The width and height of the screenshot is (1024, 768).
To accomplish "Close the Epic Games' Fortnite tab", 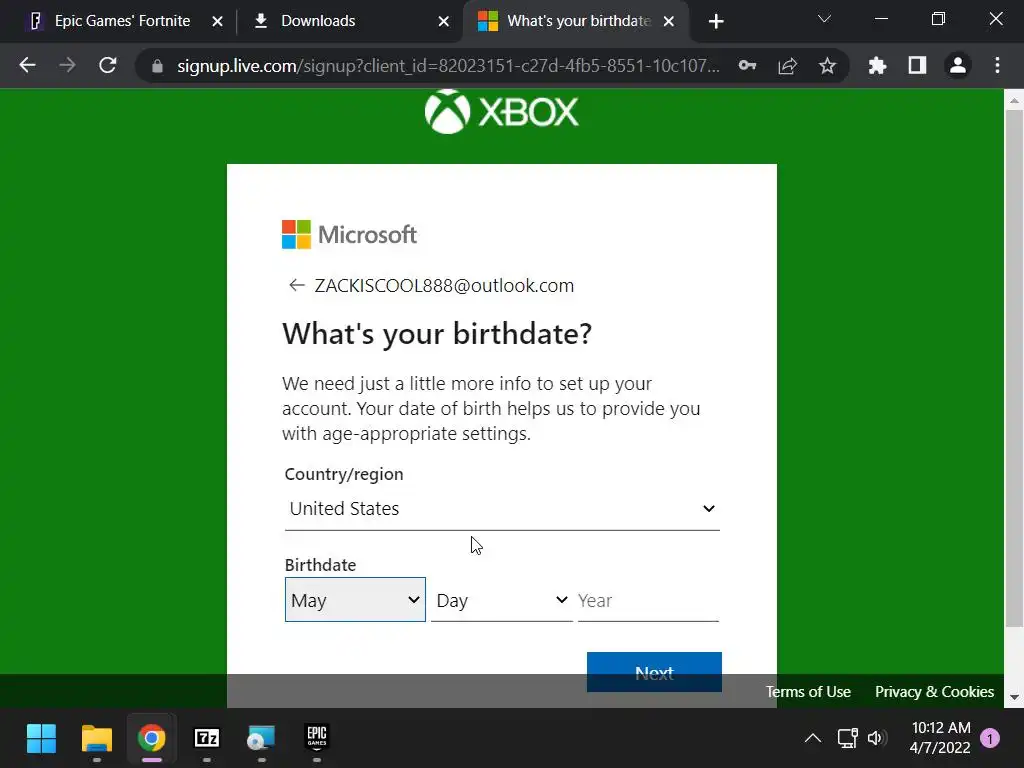I will (217, 22).
